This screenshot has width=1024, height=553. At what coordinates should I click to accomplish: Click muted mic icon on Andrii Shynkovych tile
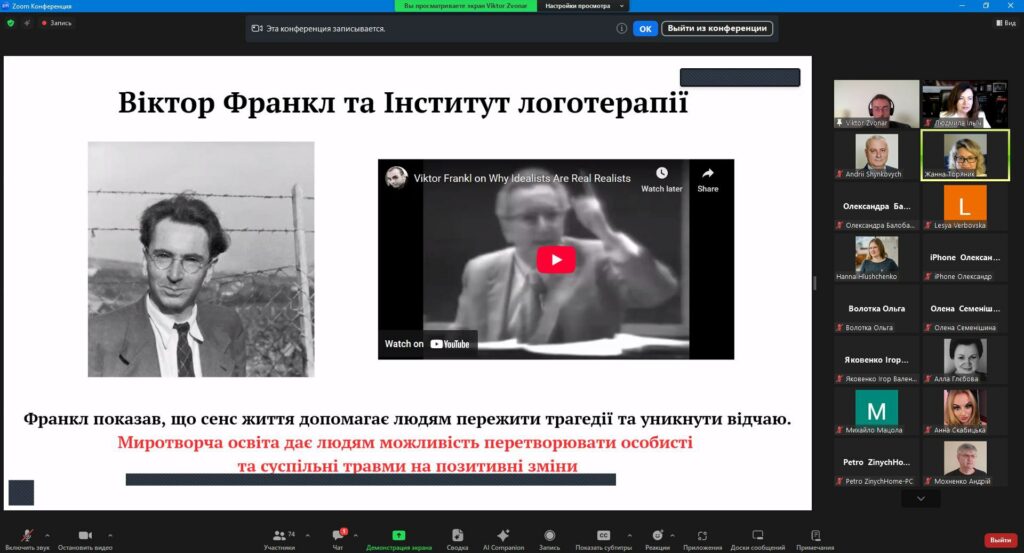click(x=839, y=174)
